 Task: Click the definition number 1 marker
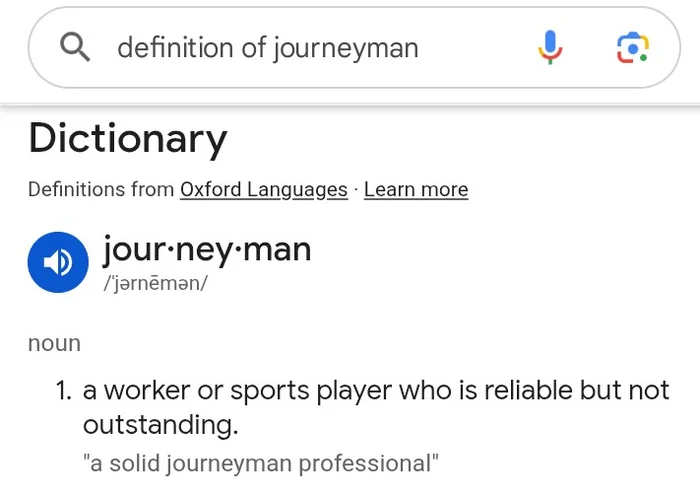(64, 390)
